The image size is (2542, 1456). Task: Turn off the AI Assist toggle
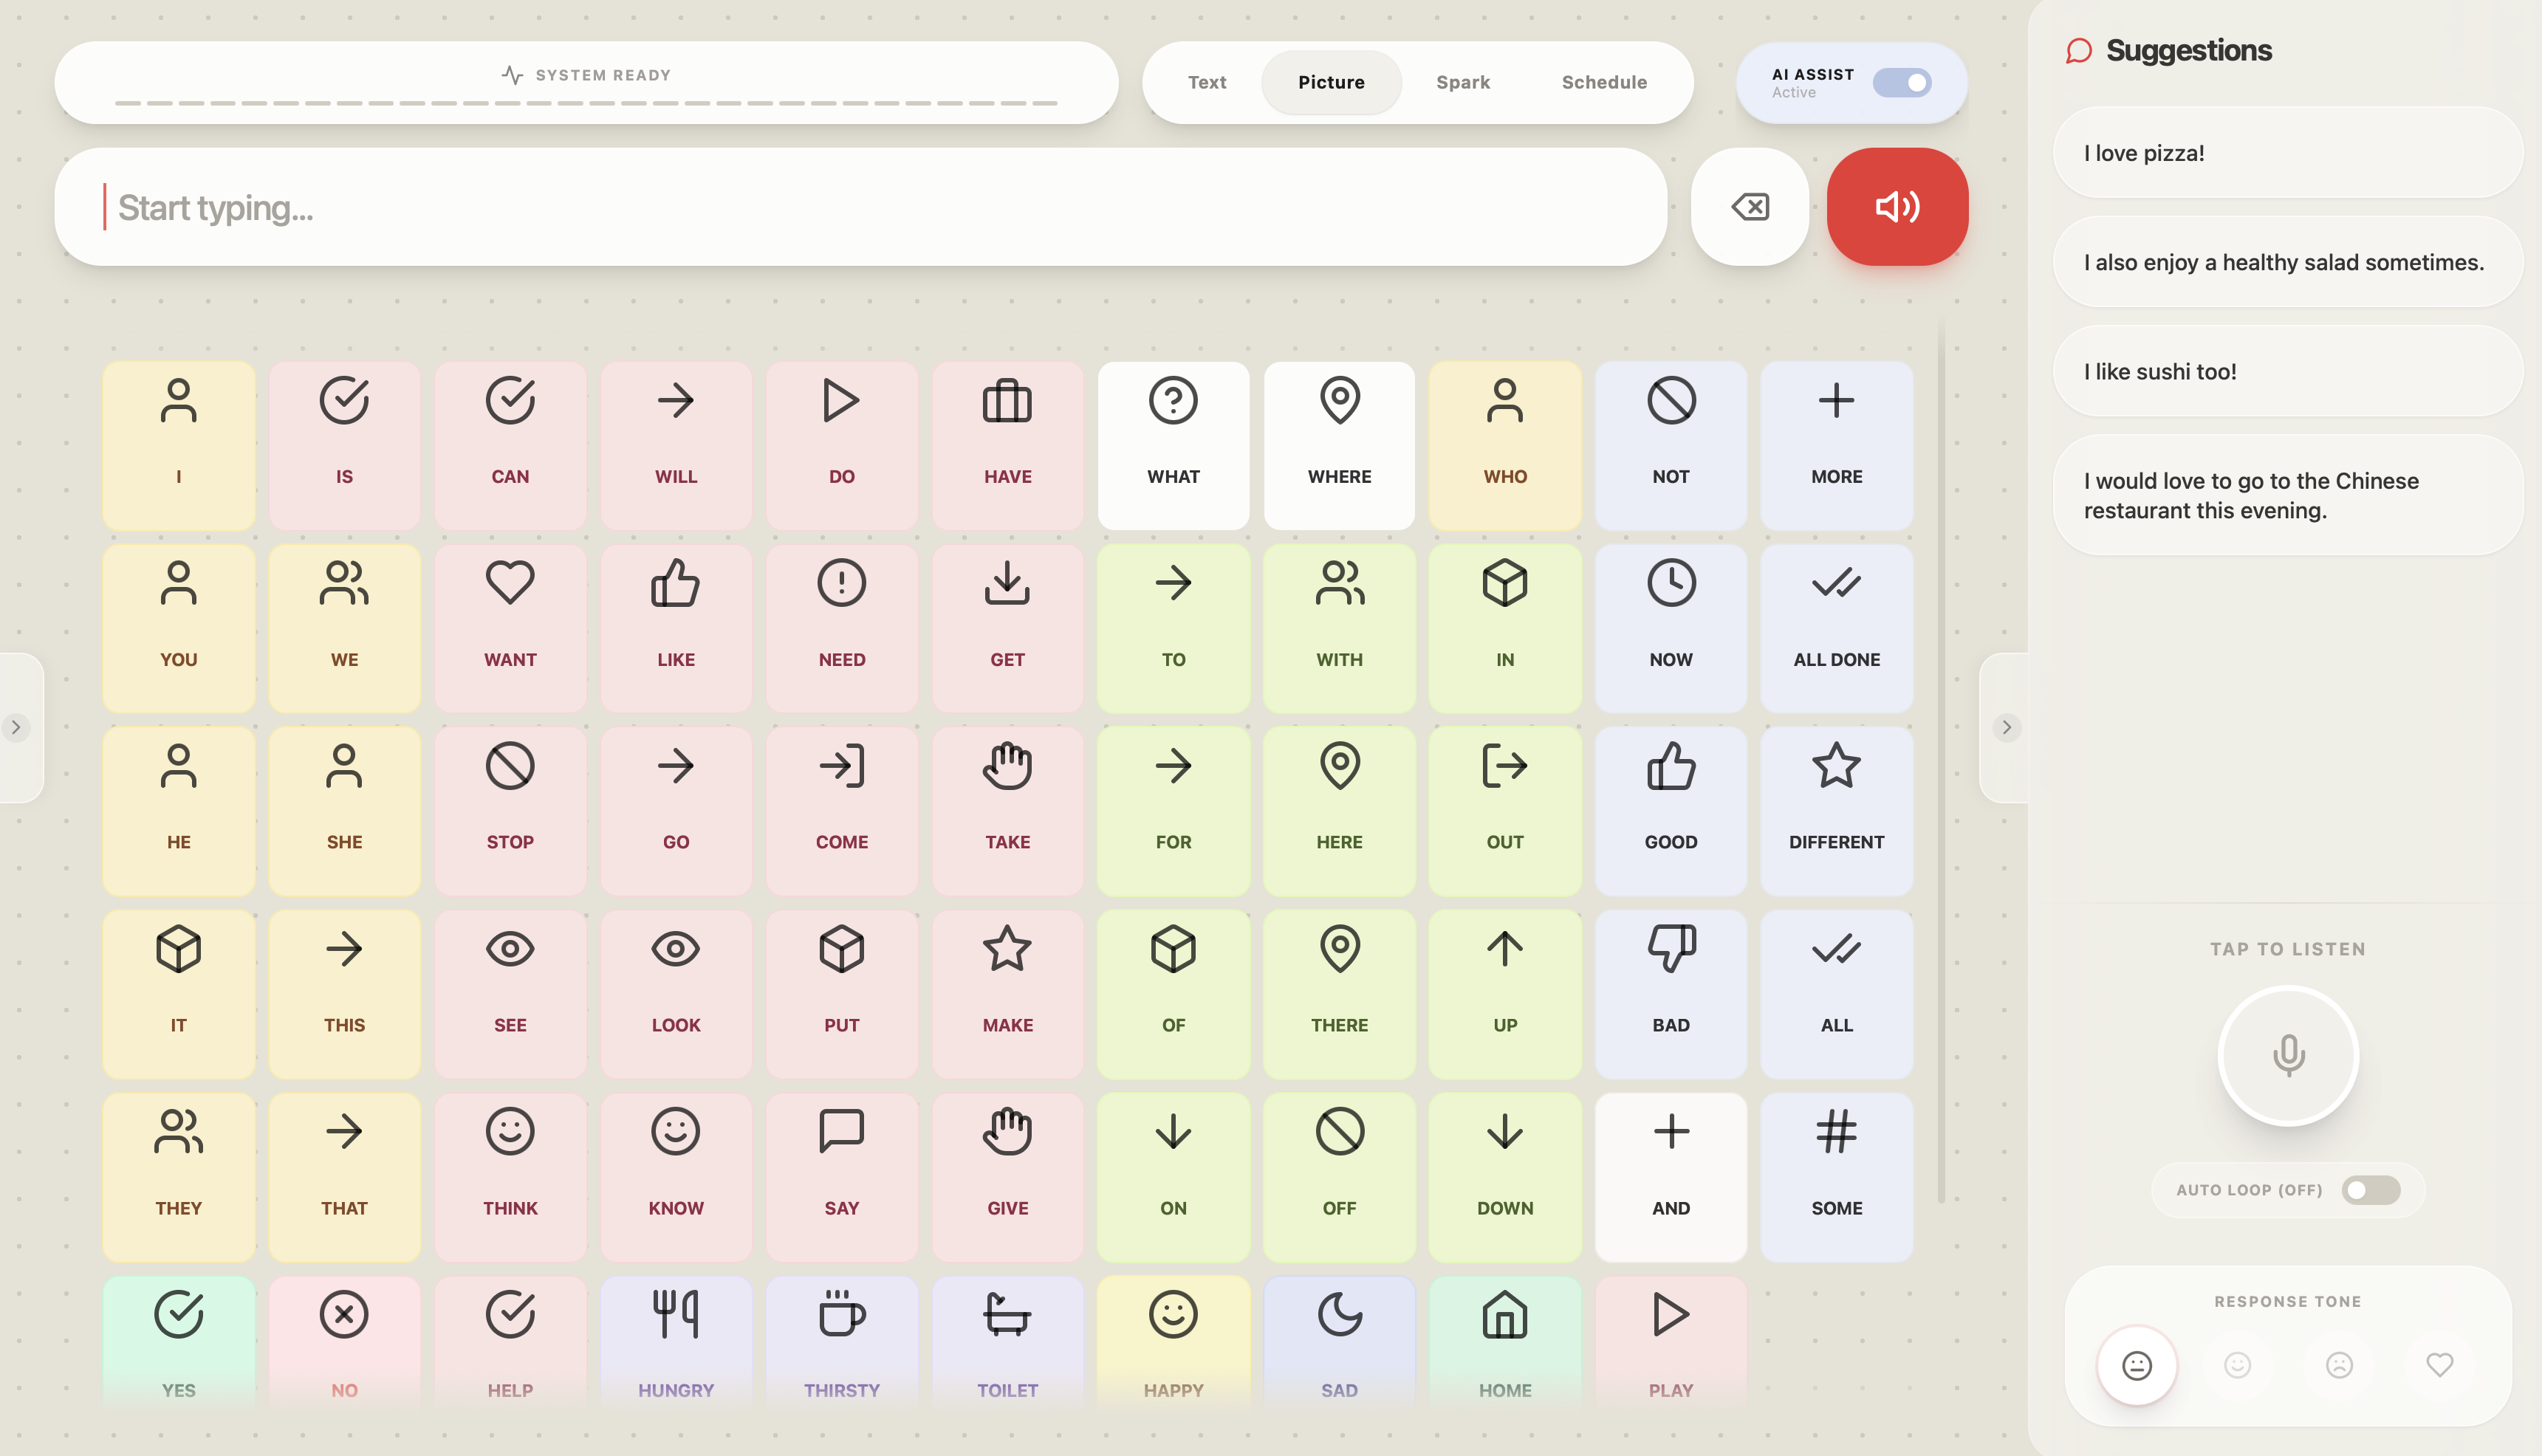(x=1901, y=83)
